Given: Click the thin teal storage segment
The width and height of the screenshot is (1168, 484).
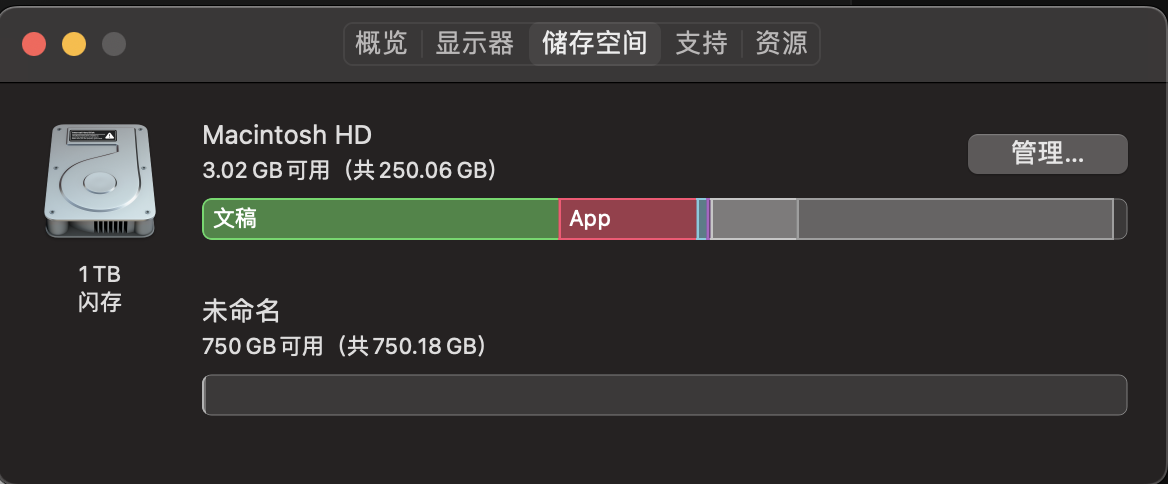Looking at the screenshot, I should 702,219.
